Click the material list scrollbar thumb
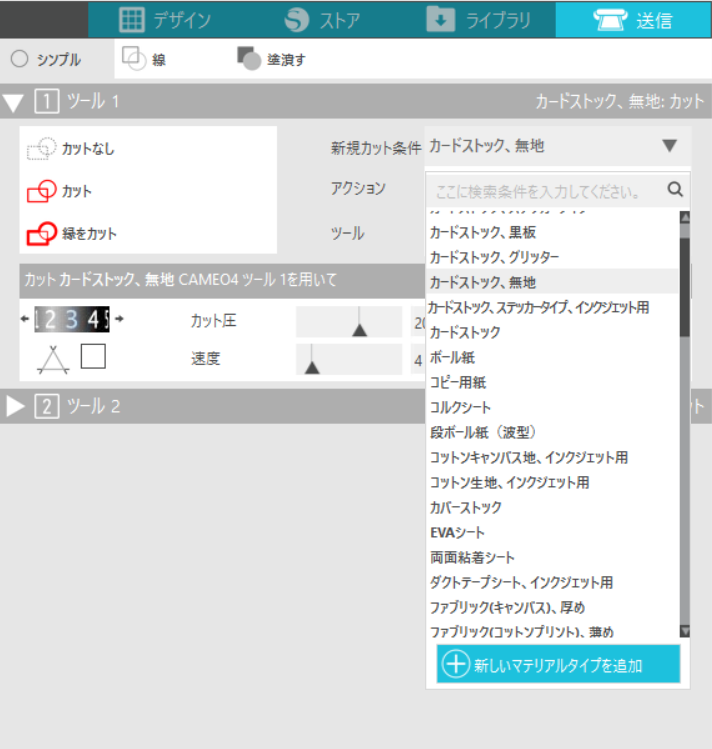The image size is (712, 749). pos(685,287)
